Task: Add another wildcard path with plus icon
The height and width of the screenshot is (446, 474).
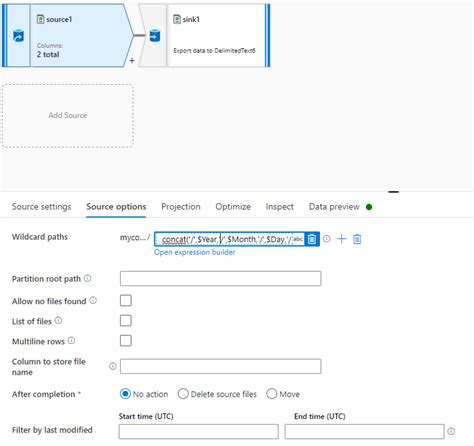Action: [342, 239]
